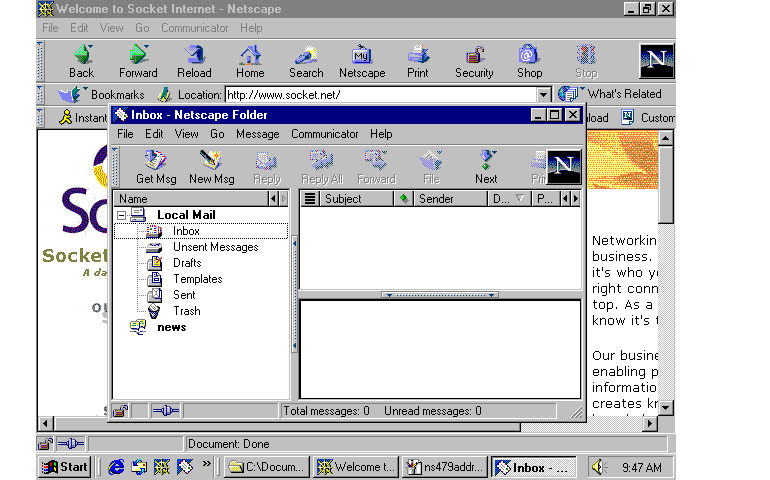Click browser vertical scrollbar up arrow
Image resolution: width=770 pixels, height=480 pixels.
point(665,138)
